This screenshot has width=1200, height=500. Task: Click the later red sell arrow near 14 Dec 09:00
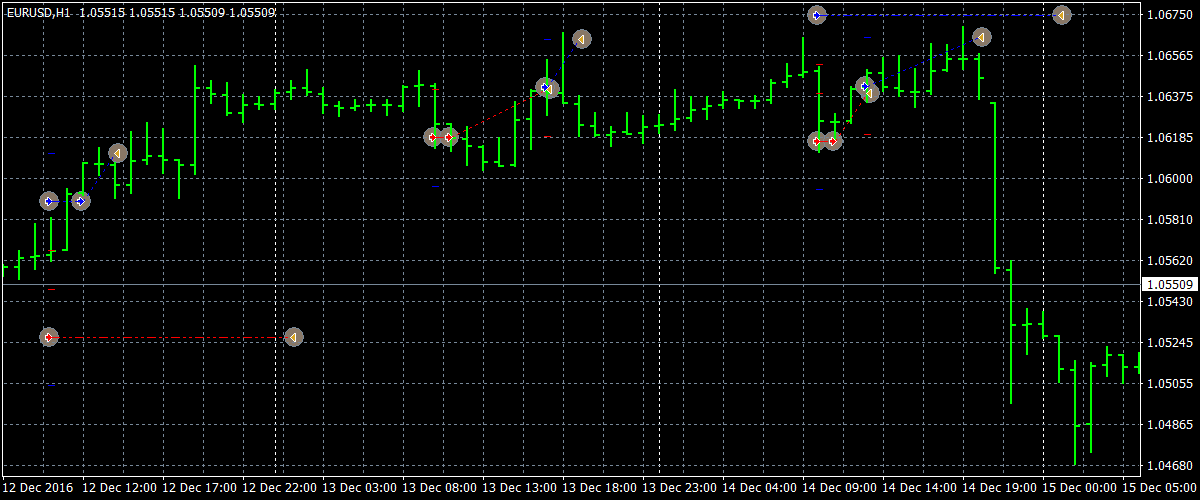833,141
